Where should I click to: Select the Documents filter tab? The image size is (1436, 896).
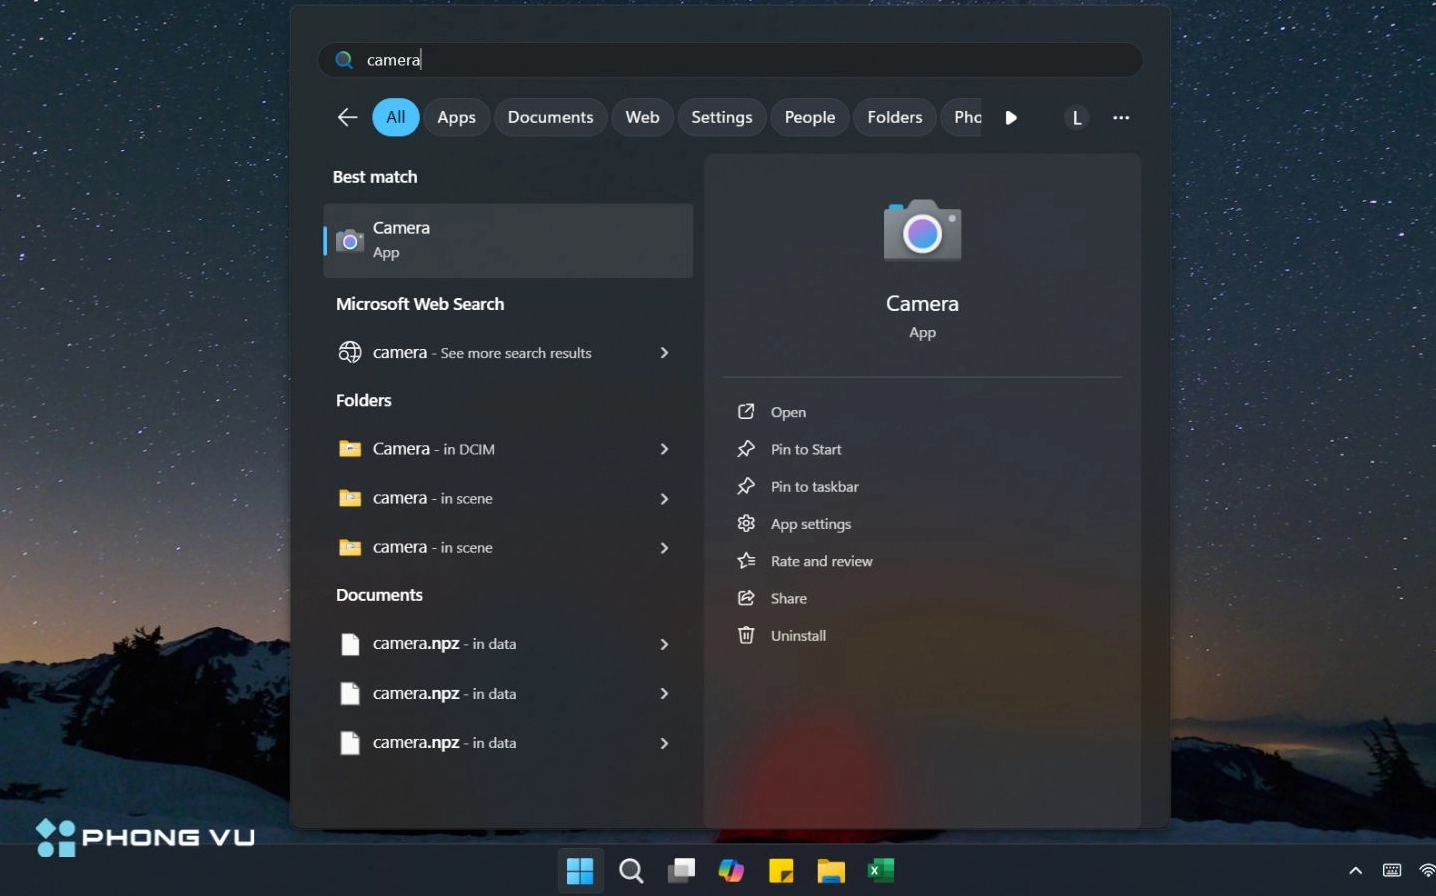(x=550, y=117)
